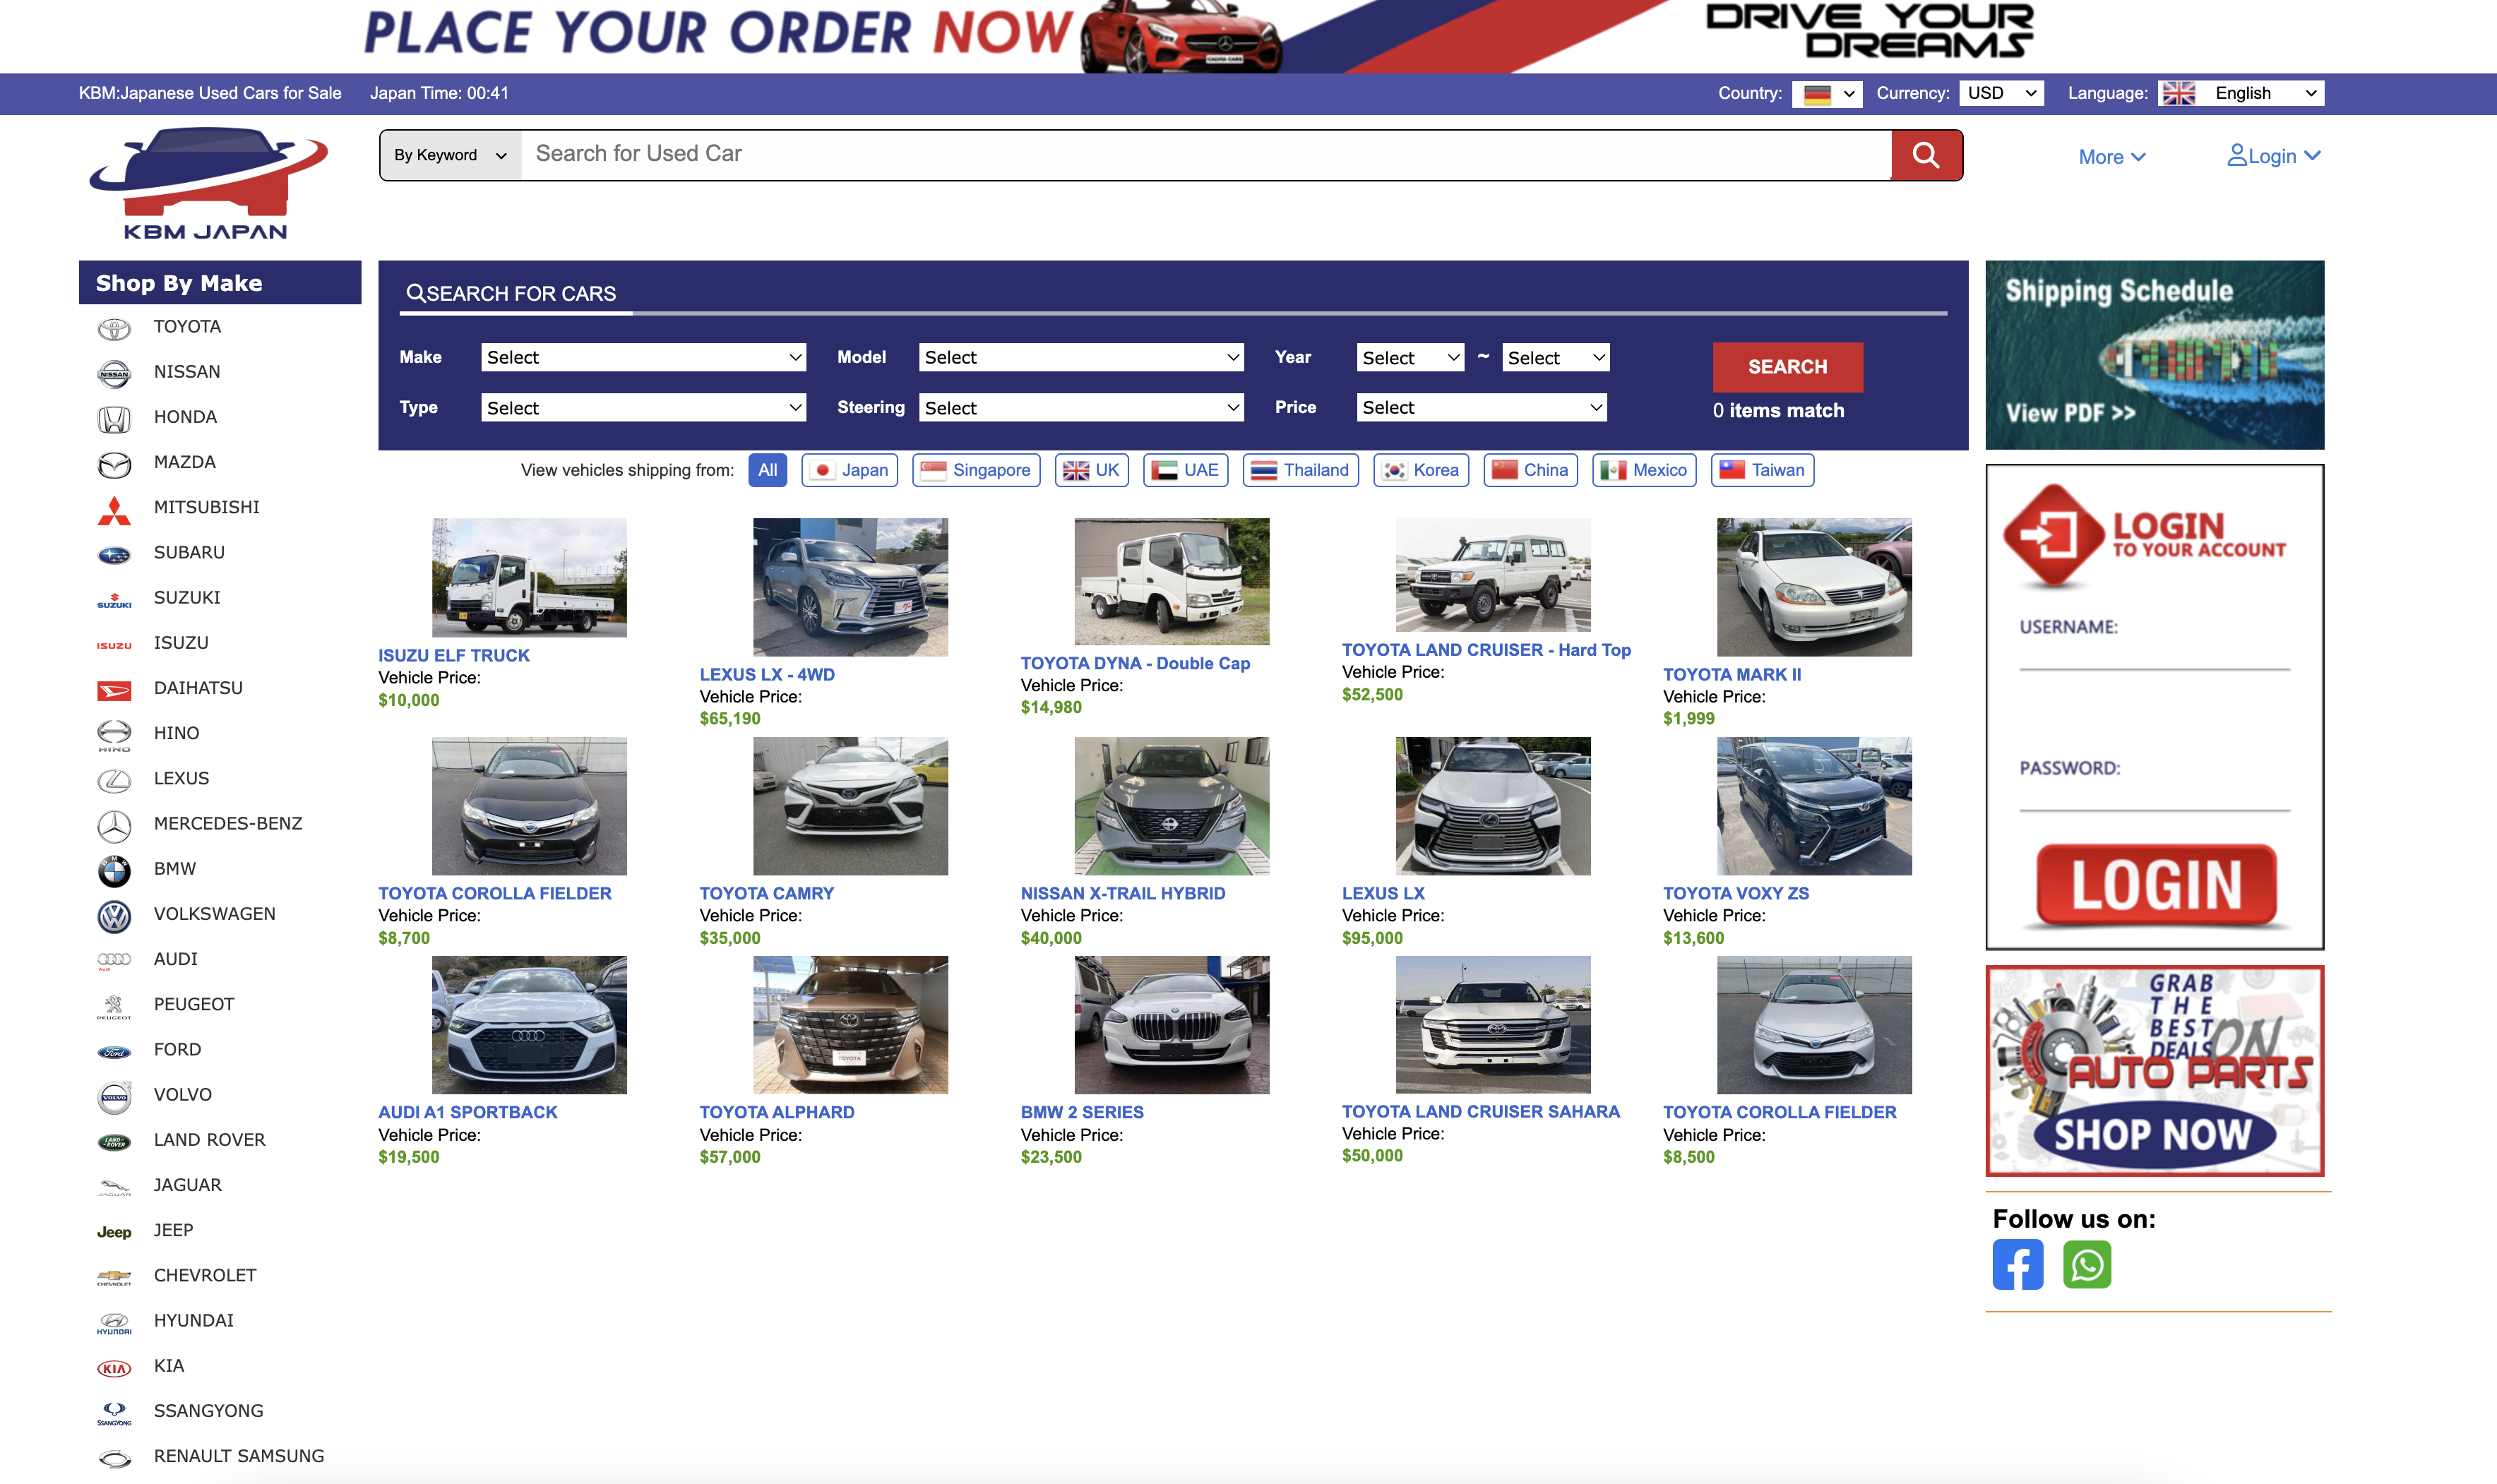
Task: Filter vehicles shipping from China
Action: coord(1530,470)
